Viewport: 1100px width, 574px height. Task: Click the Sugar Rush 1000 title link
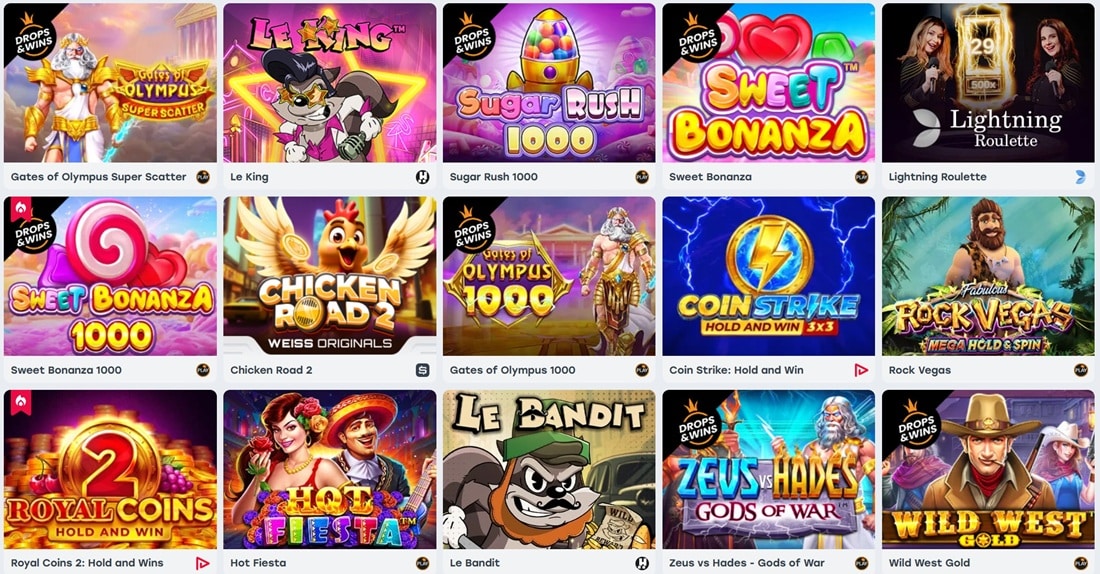494,177
